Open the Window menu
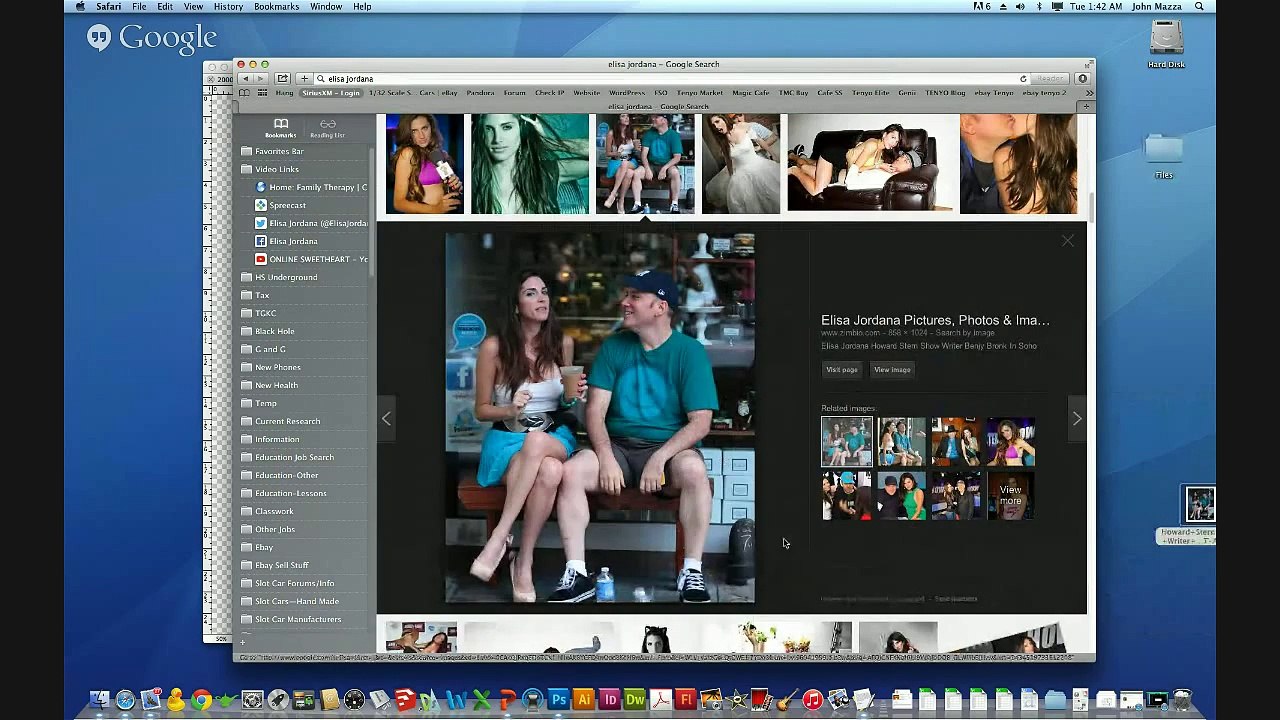 tap(326, 7)
